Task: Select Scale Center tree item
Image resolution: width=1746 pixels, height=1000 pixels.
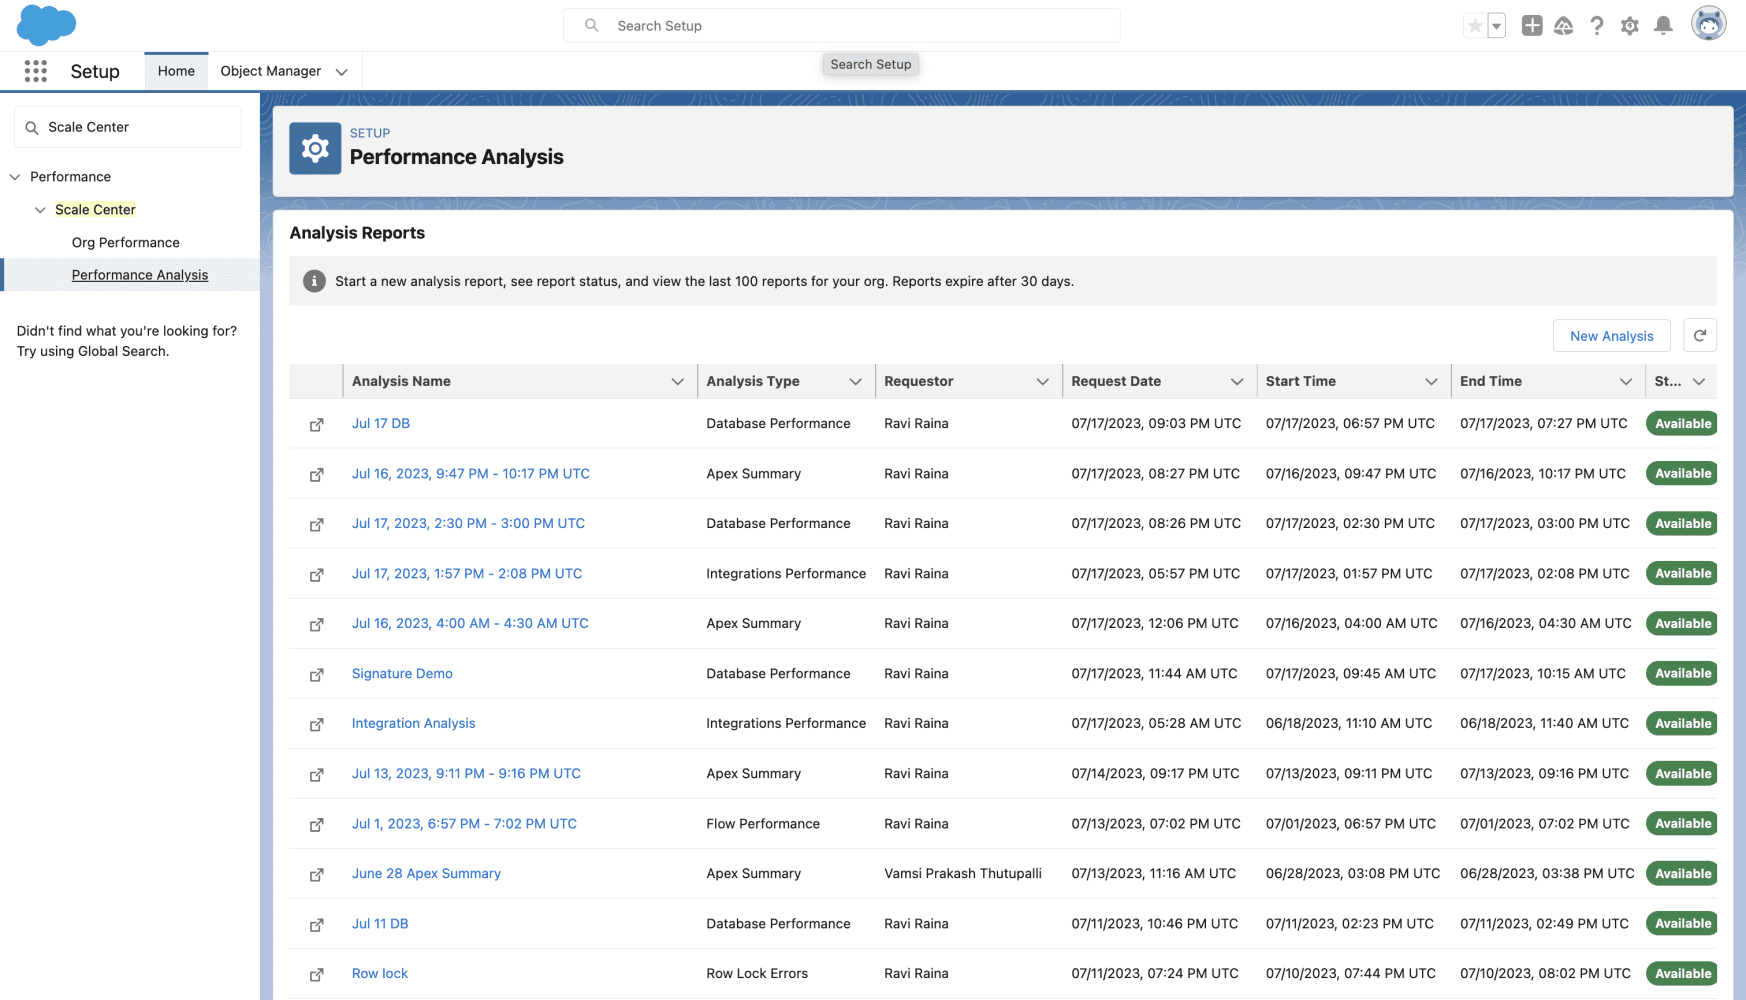Action: (95, 209)
